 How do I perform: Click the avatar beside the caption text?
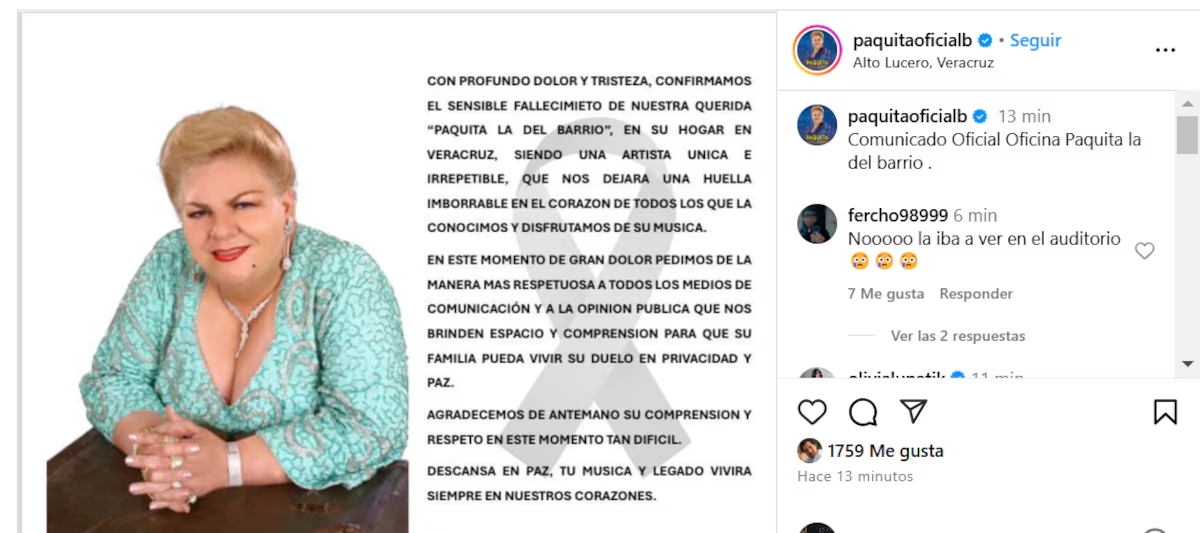coord(817,125)
